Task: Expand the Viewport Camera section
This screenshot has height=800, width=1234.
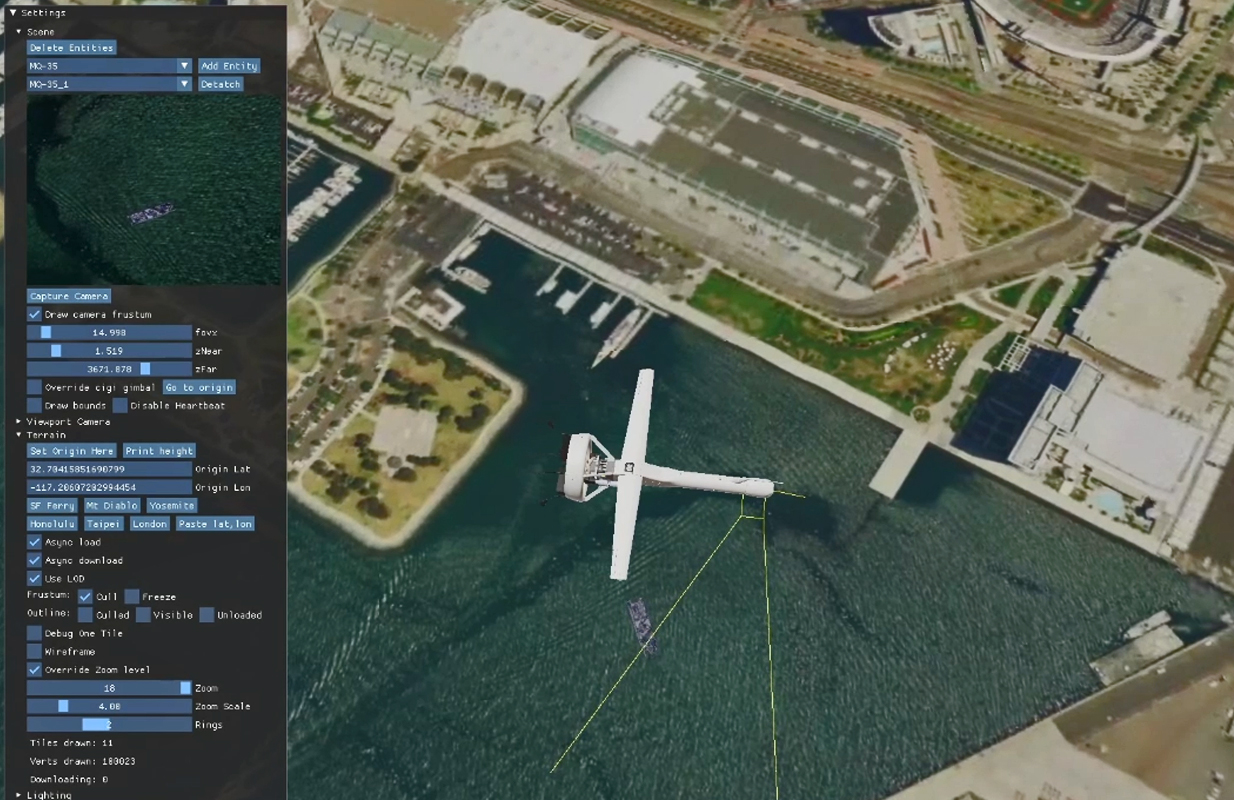Action: (19, 422)
